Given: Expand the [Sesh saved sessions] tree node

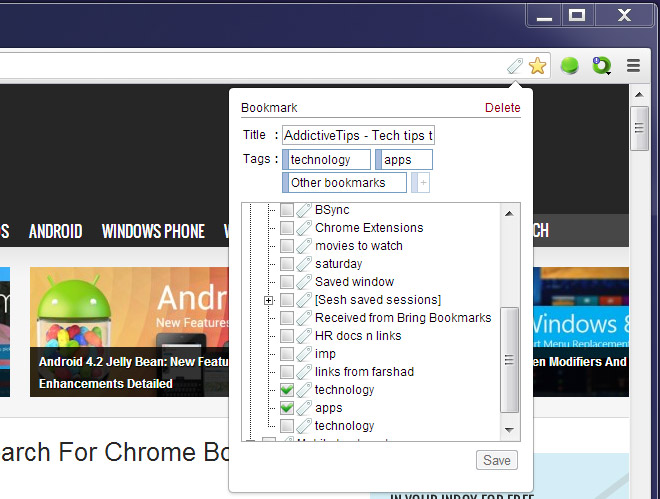Looking at the screenshot, I should [269, 300].
